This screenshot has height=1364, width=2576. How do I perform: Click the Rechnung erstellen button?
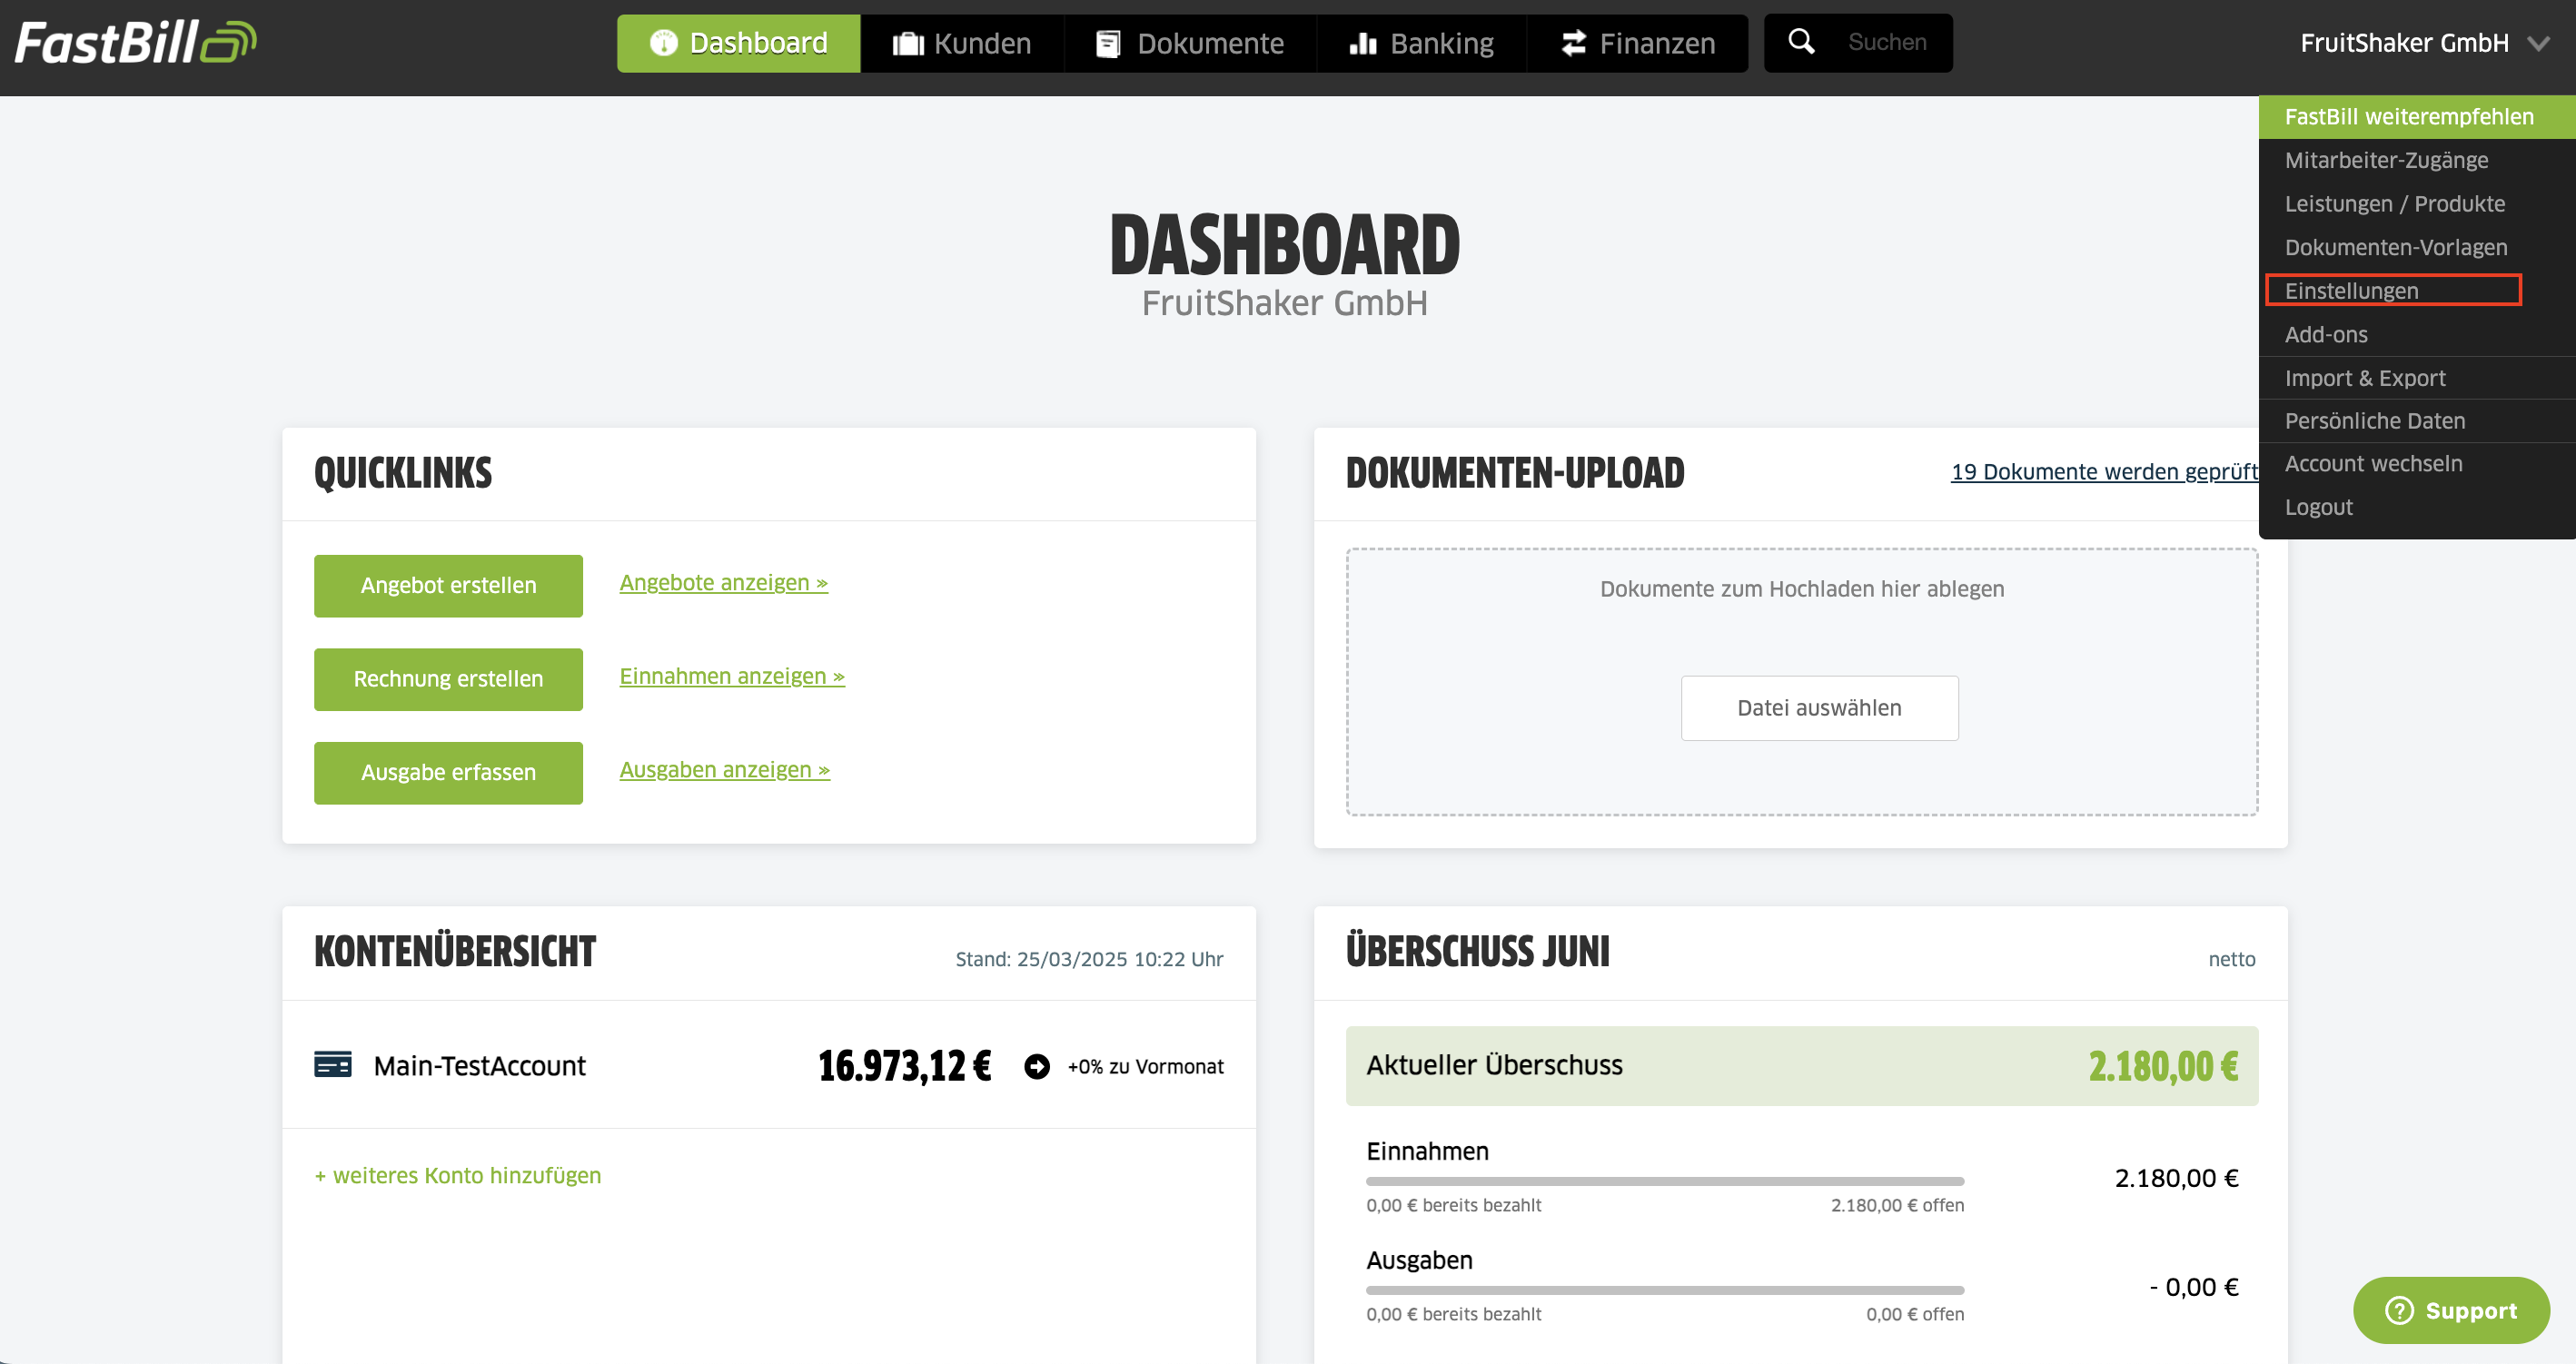pyautogui.click(x=448, y=679)
